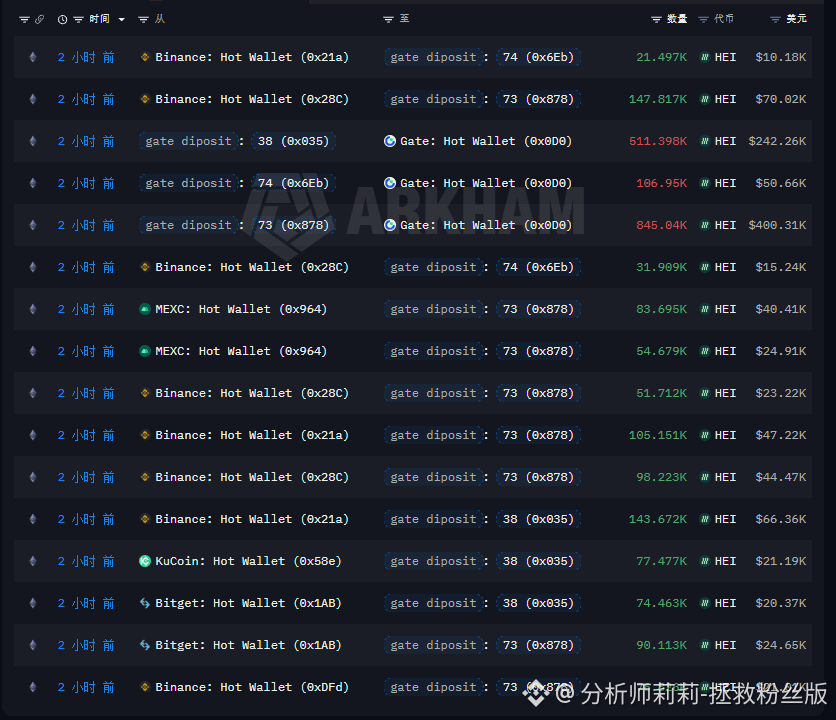Click the MEXC logo in the 83.695K row
Viewport: 836px width, 720px height.
click(144, 309)
